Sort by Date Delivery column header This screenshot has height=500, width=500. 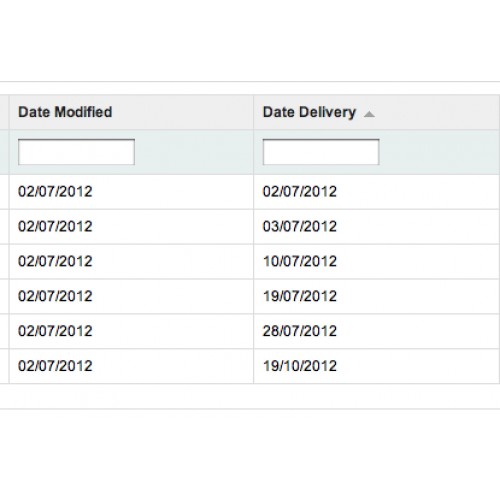tap(309, 112)
